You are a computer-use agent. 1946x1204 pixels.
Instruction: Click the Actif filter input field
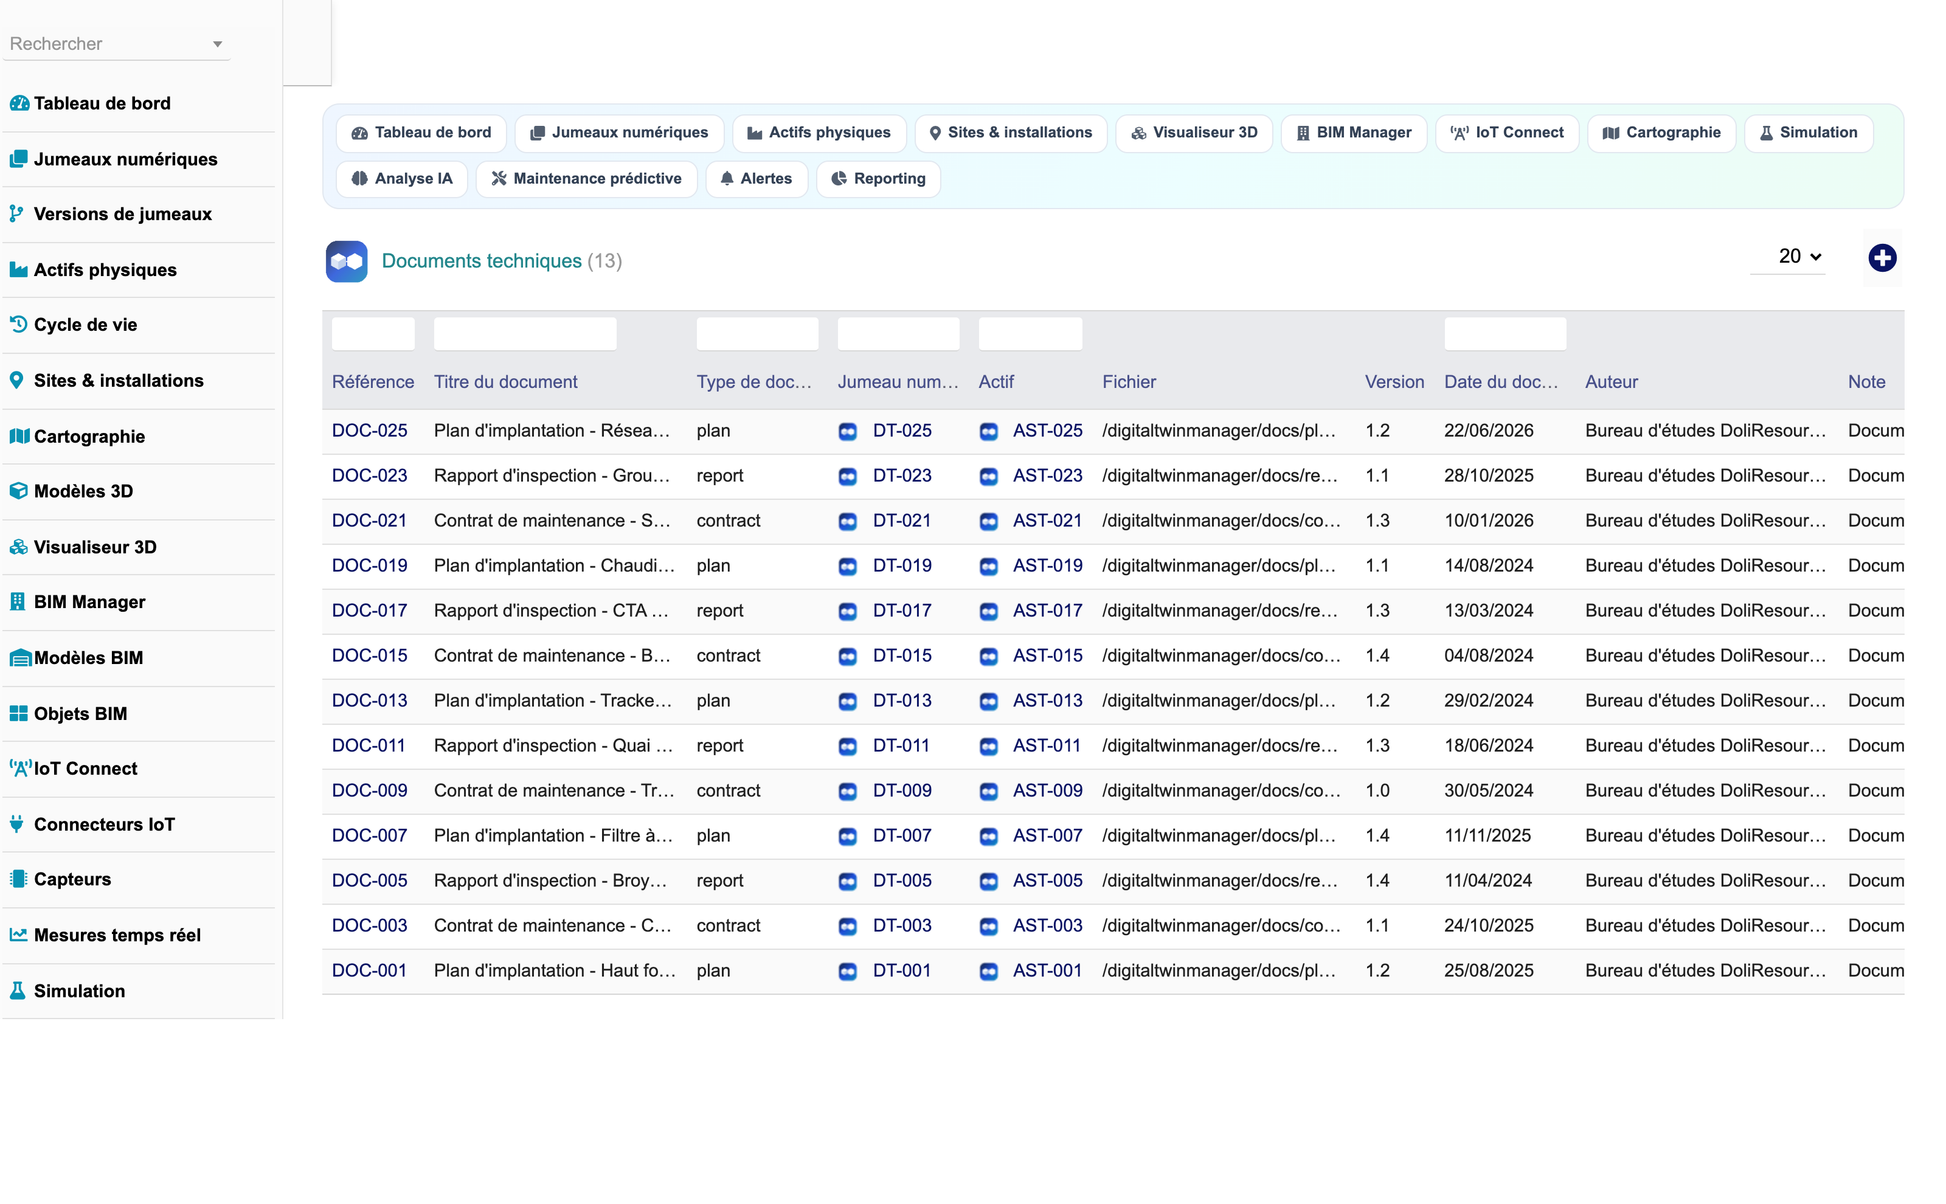[1030, 334]
